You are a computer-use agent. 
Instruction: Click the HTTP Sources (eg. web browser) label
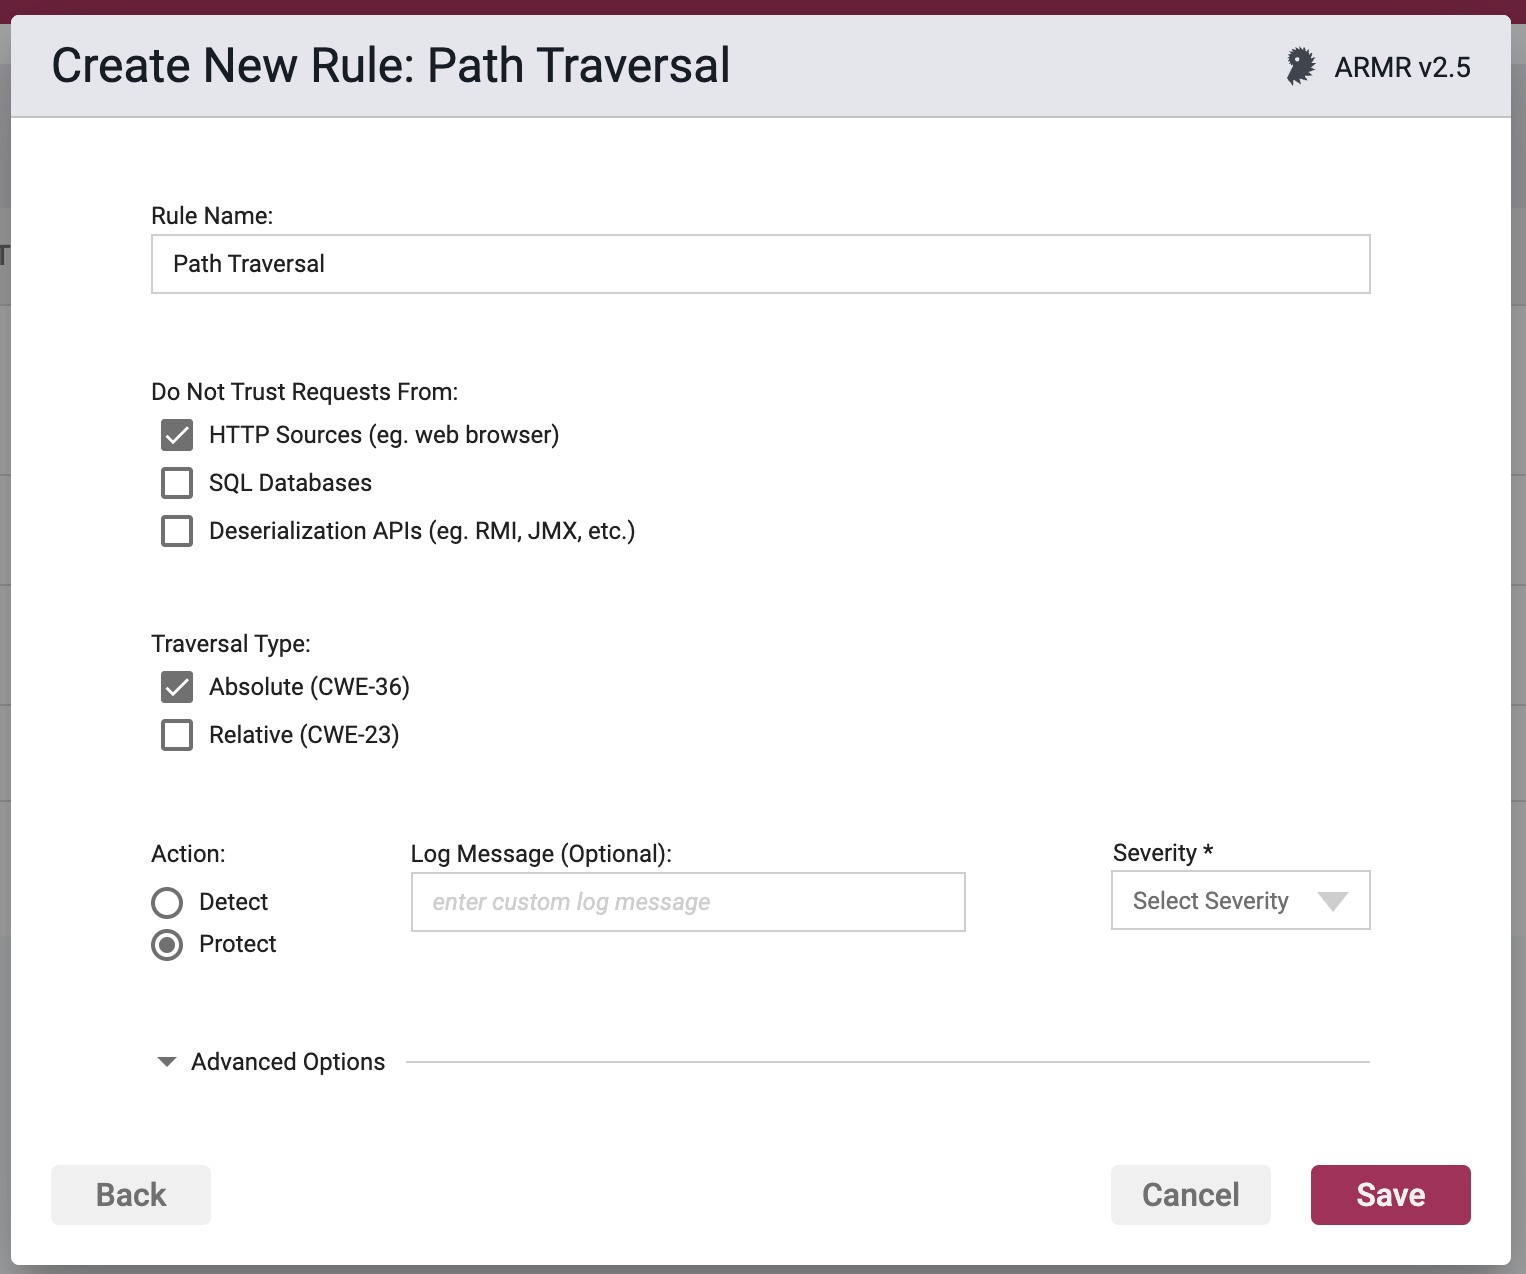pos(384,435)
